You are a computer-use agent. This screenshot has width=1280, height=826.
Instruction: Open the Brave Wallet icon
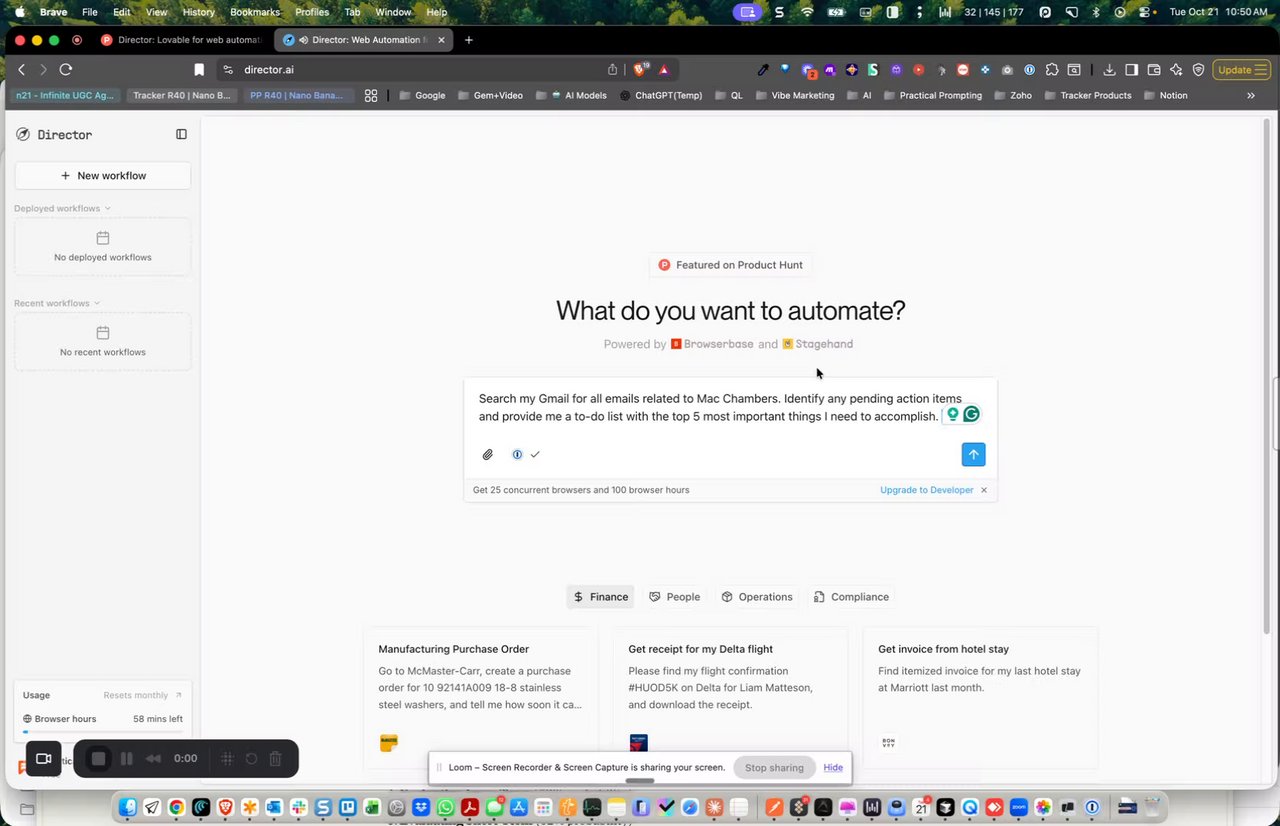[1154, 69]
